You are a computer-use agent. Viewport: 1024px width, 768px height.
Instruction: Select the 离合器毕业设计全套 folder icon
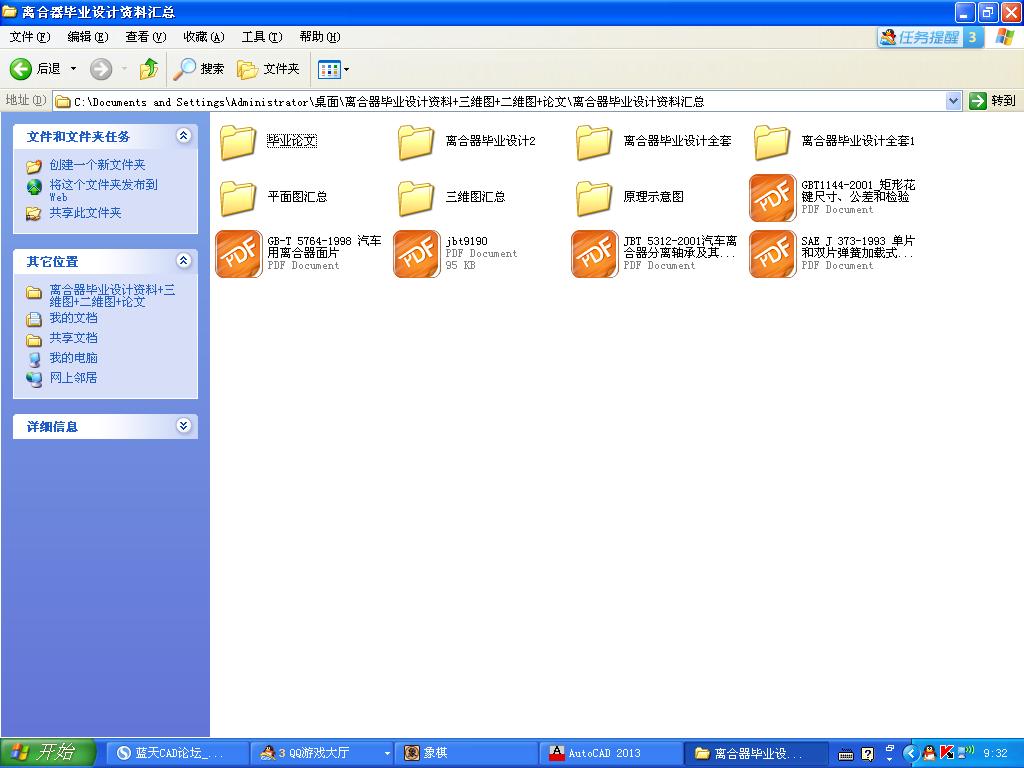click(x=594, y=142)
